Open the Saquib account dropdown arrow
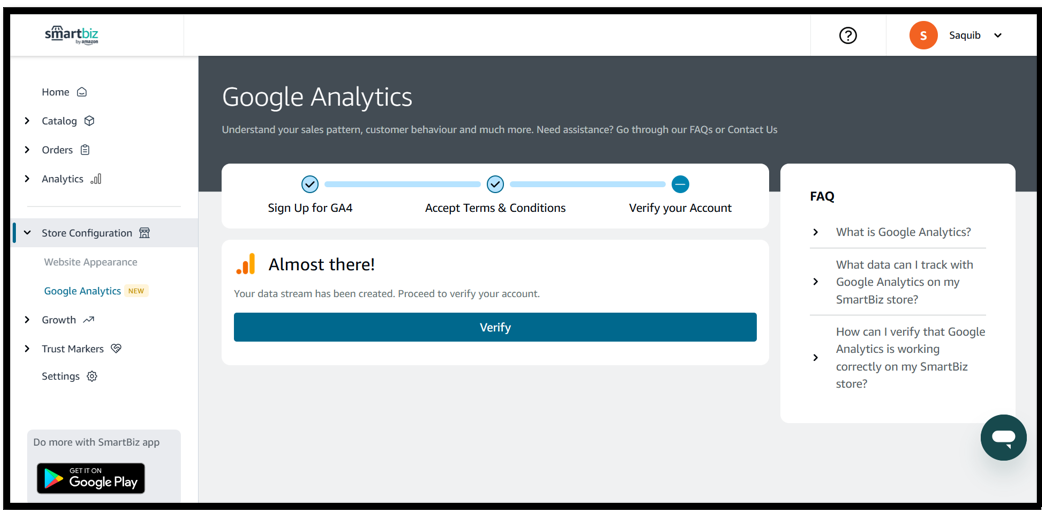This screenshot has width=1042, height=510. tap(998, 35)
